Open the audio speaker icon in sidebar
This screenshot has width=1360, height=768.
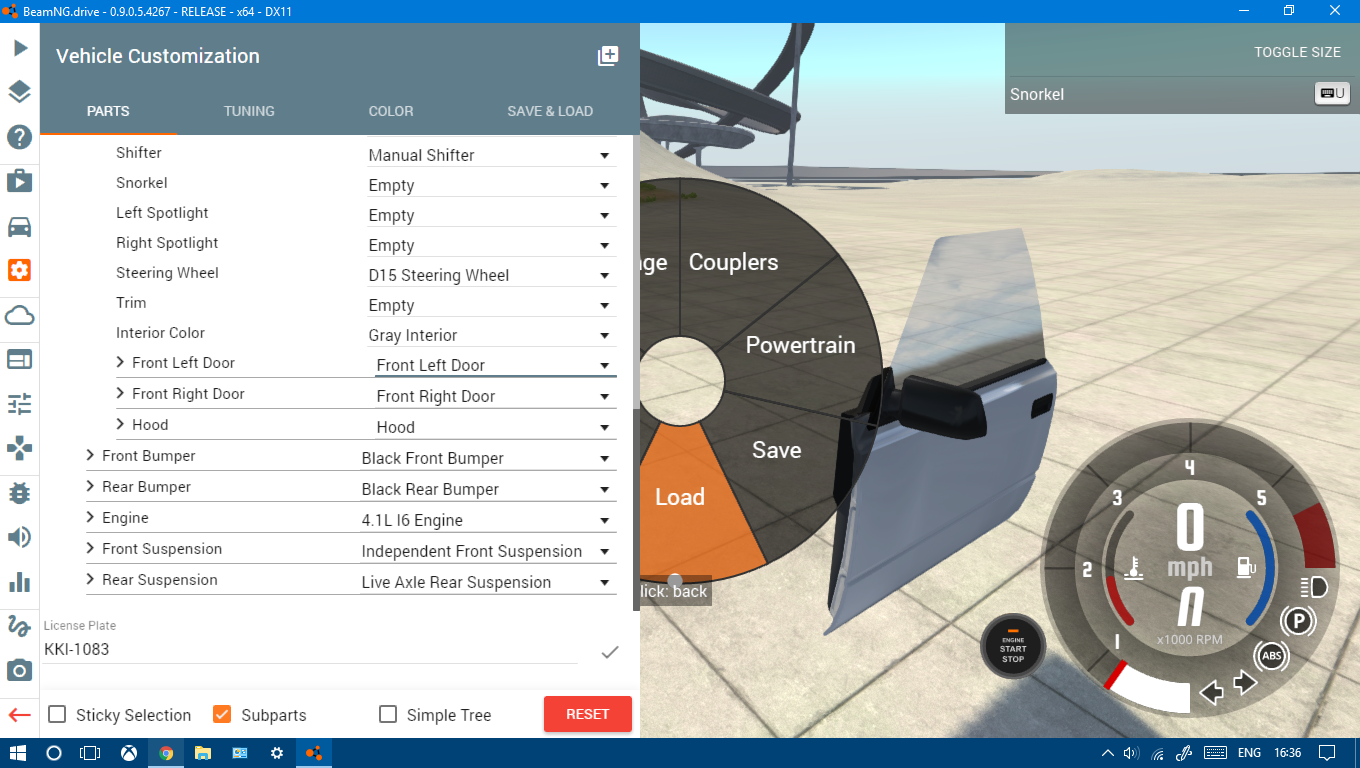click(x=20, y=537)
